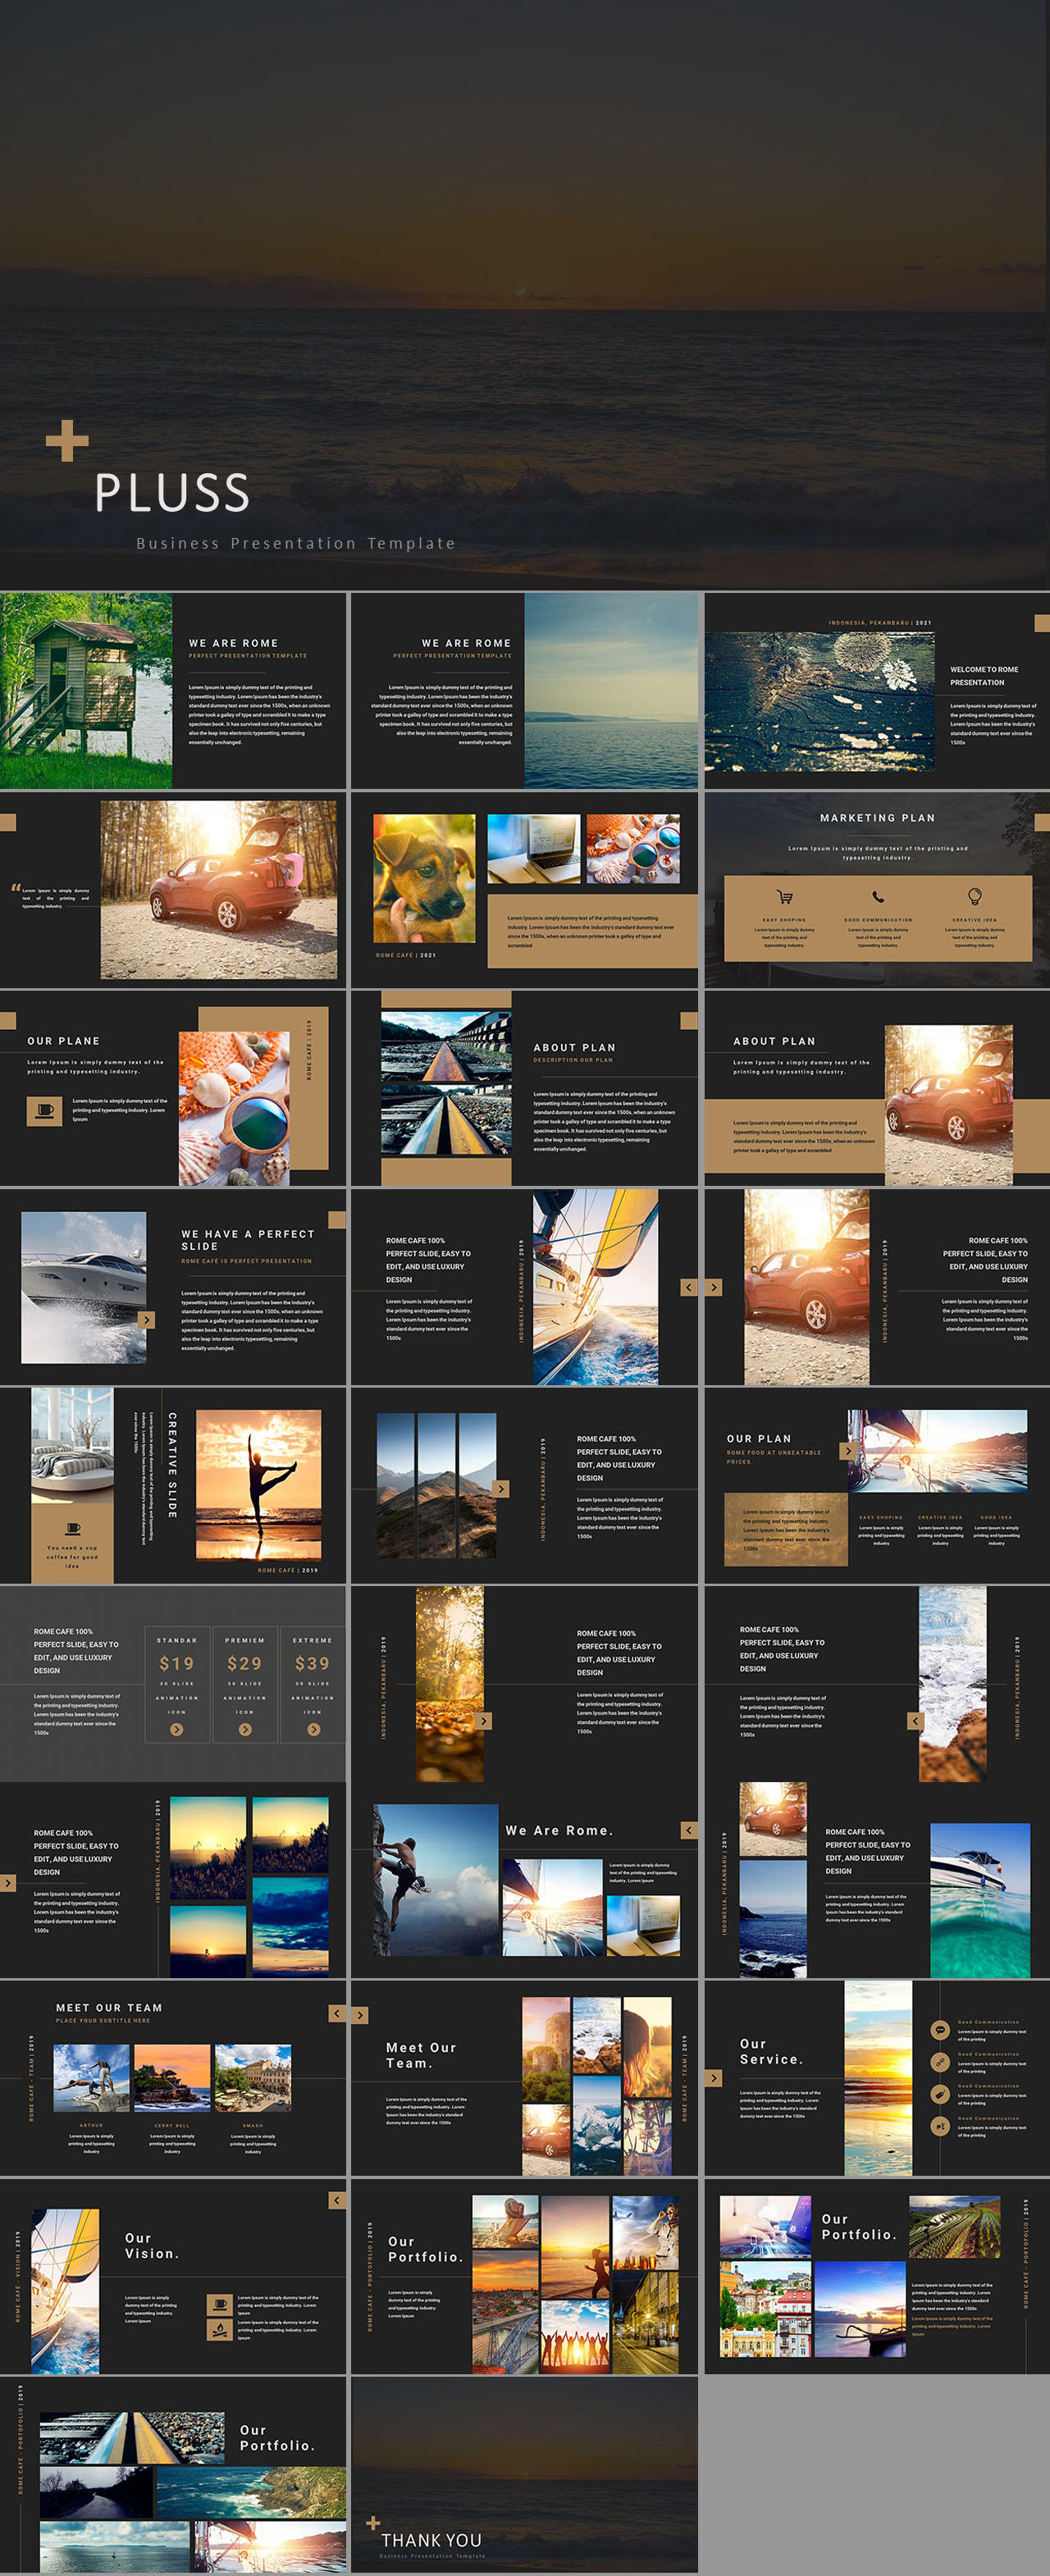Image resolution: width=1050 pixels, height=2576 pixels.
Task: Select the puppy photo thumbnail
Action: click(424, 878)
